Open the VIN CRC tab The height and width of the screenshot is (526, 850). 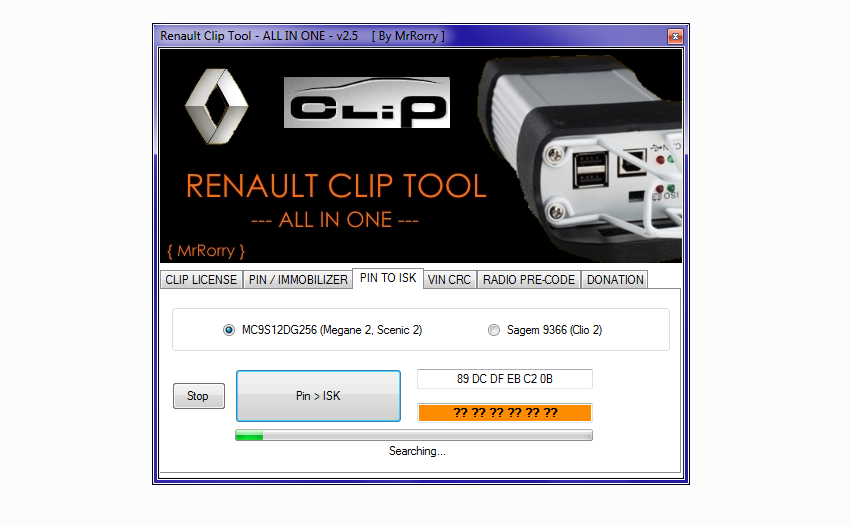(x=449, y=280)
